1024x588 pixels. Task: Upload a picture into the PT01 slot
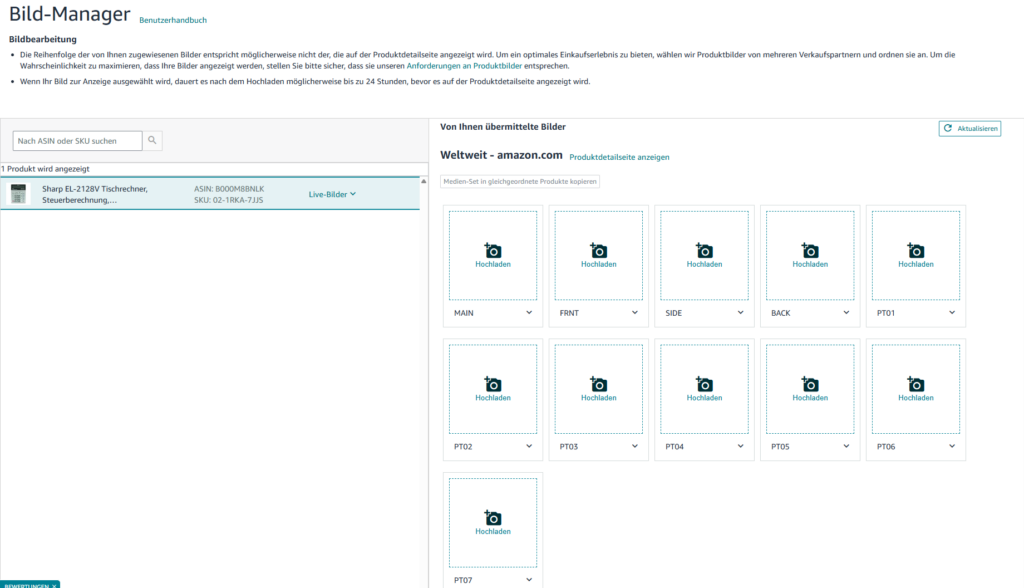coord(915,254)
